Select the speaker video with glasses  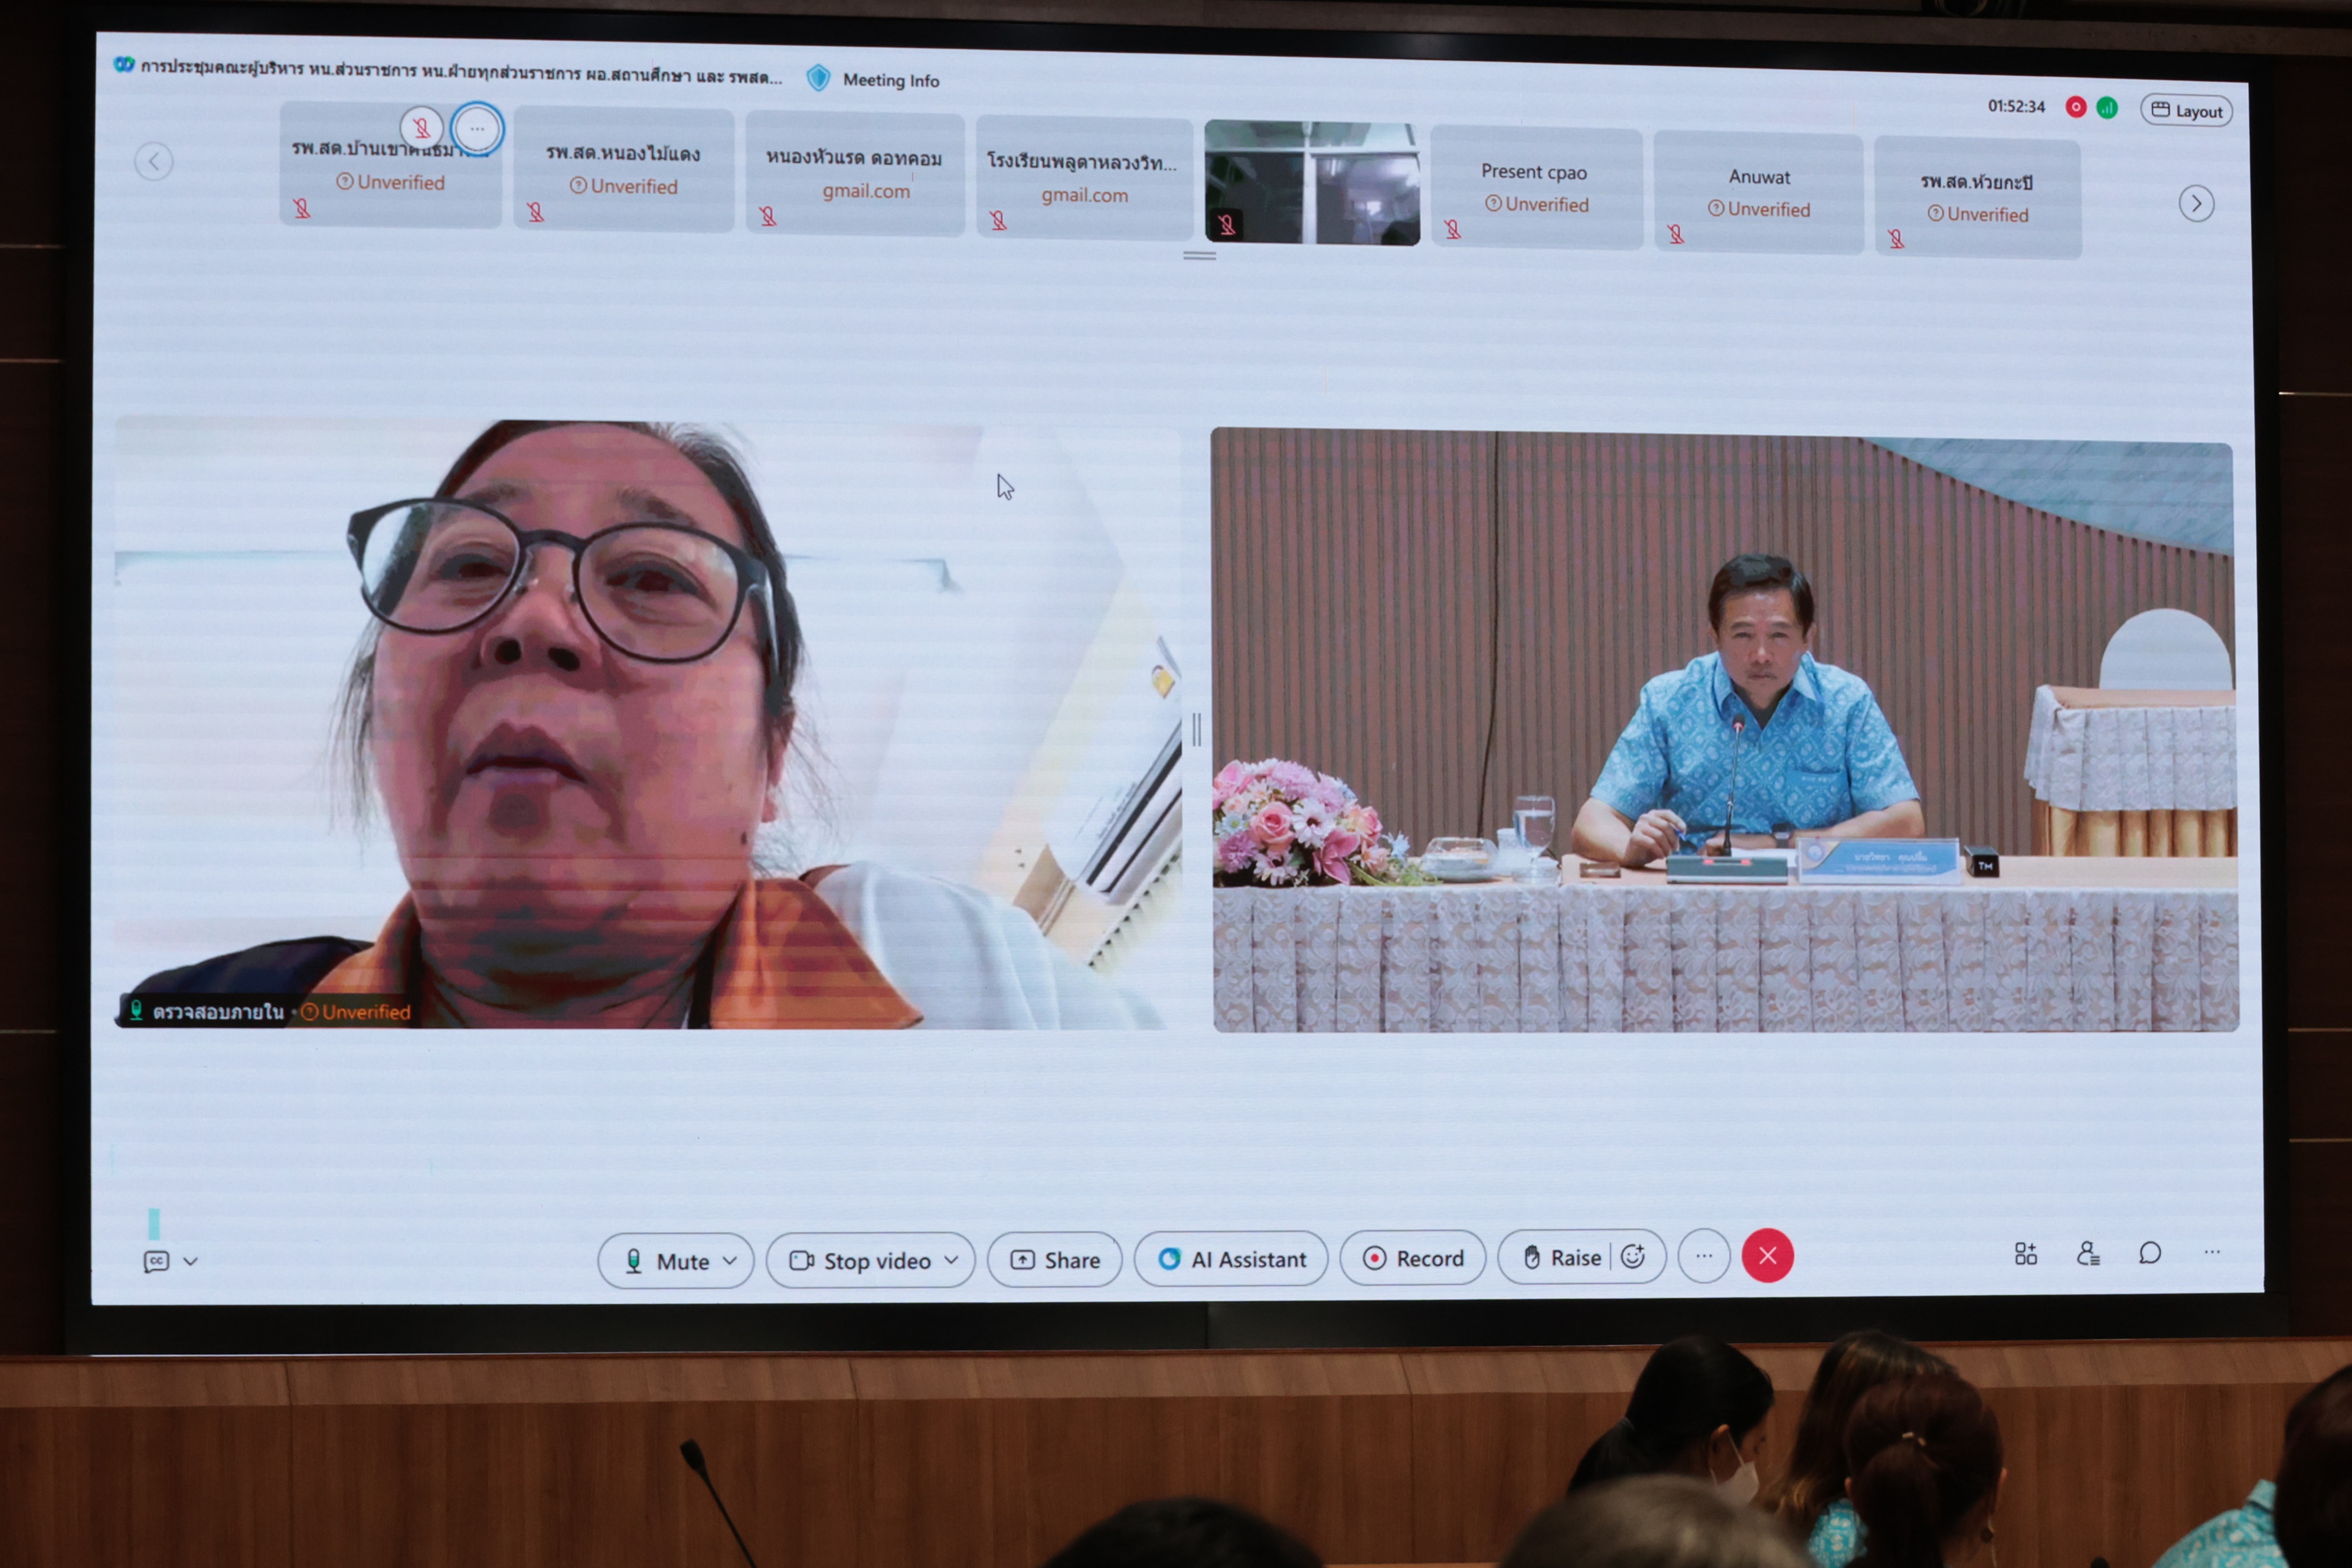[x=647, y=724]
